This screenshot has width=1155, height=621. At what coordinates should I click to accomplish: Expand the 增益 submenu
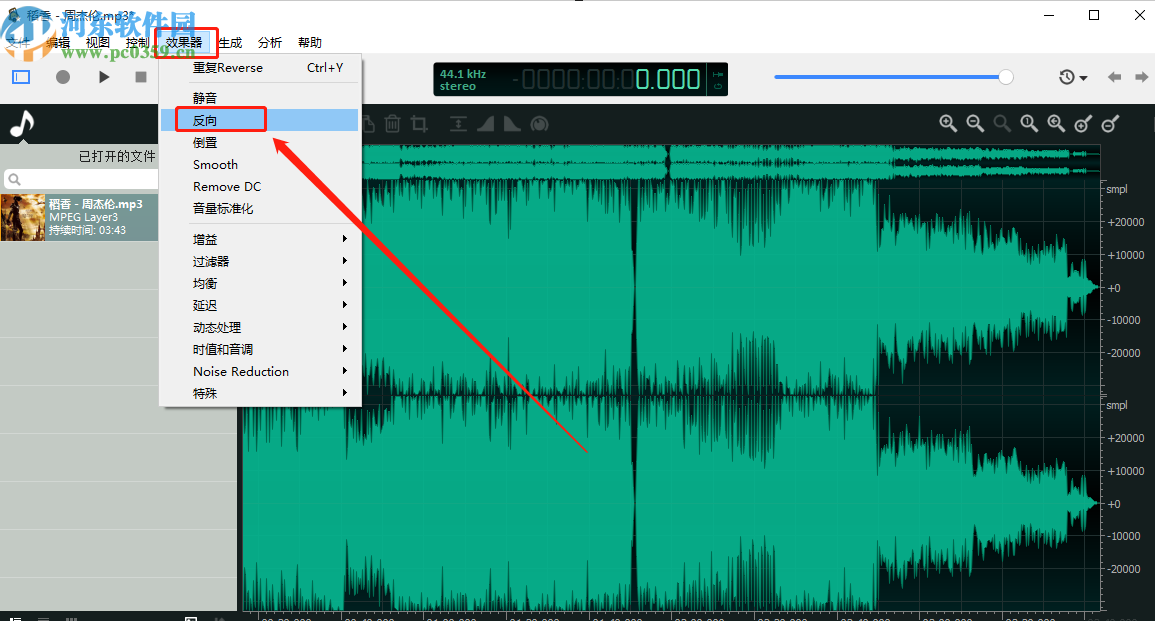[x=260, y=239]
